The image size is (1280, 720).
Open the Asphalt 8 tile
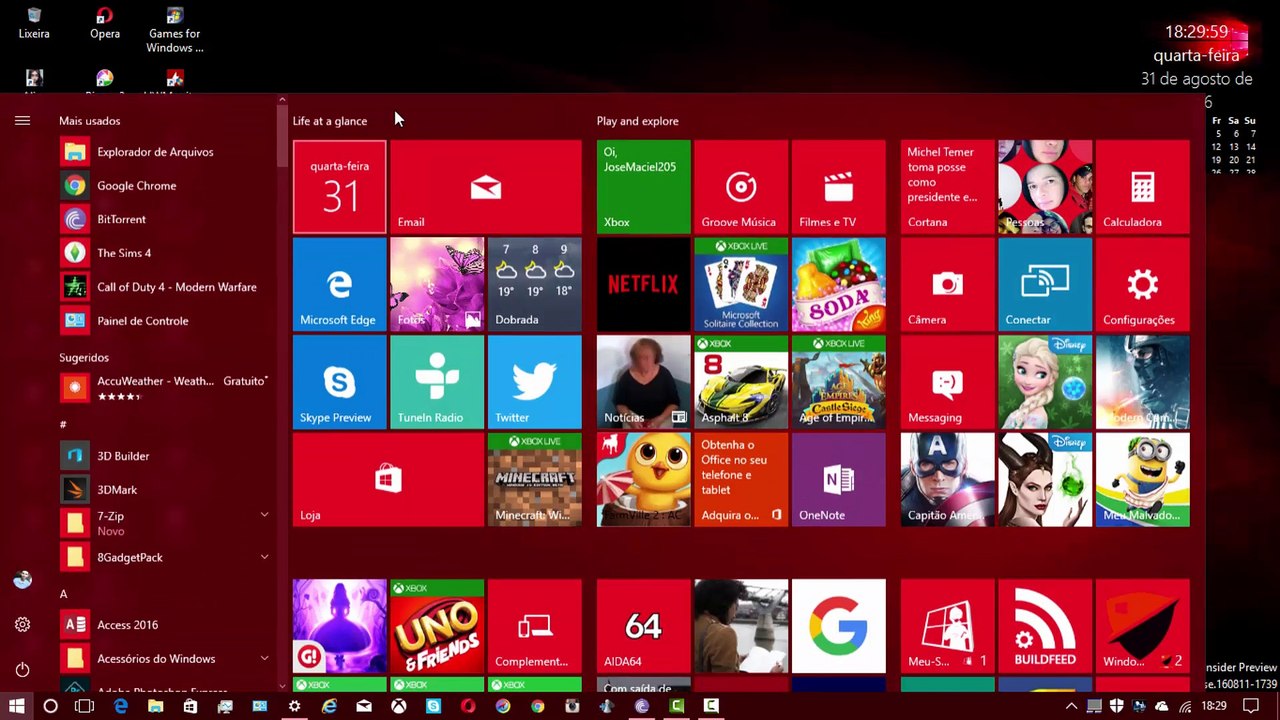pyautogui.click(x=741, y=382)
